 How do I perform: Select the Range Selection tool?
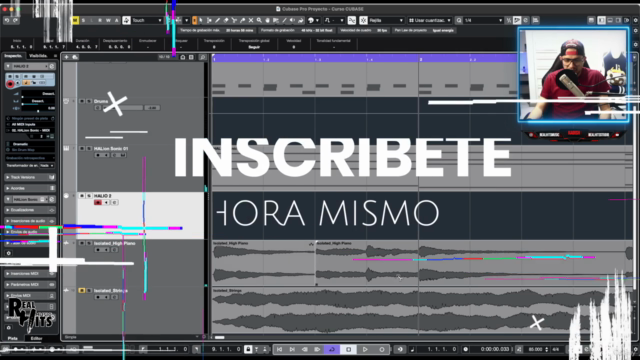[x=209, y=20]
